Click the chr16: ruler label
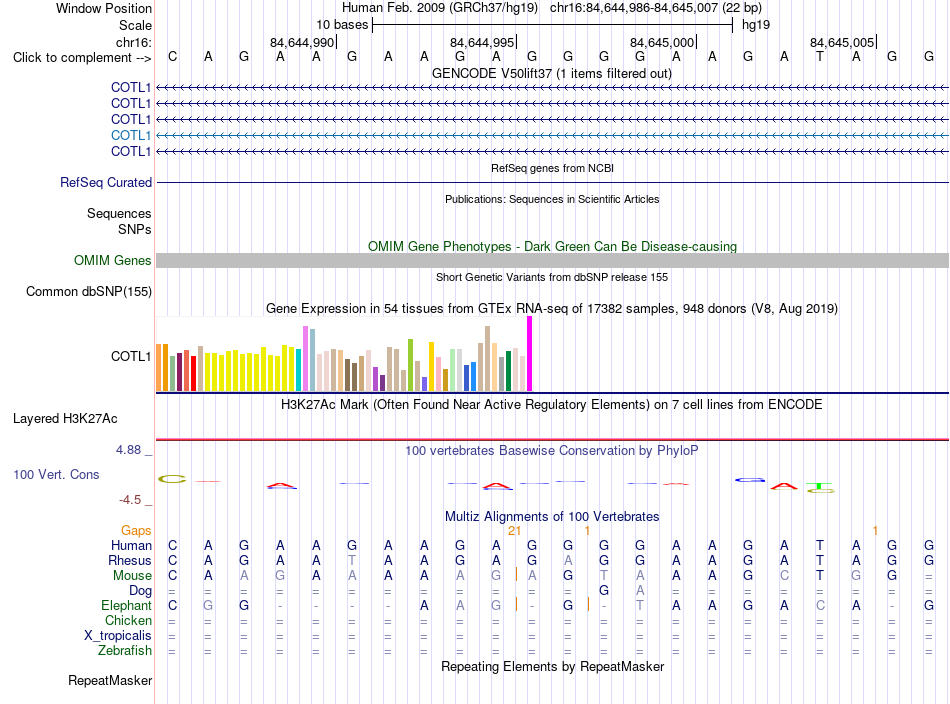The image size is (950, 704). 133,42
